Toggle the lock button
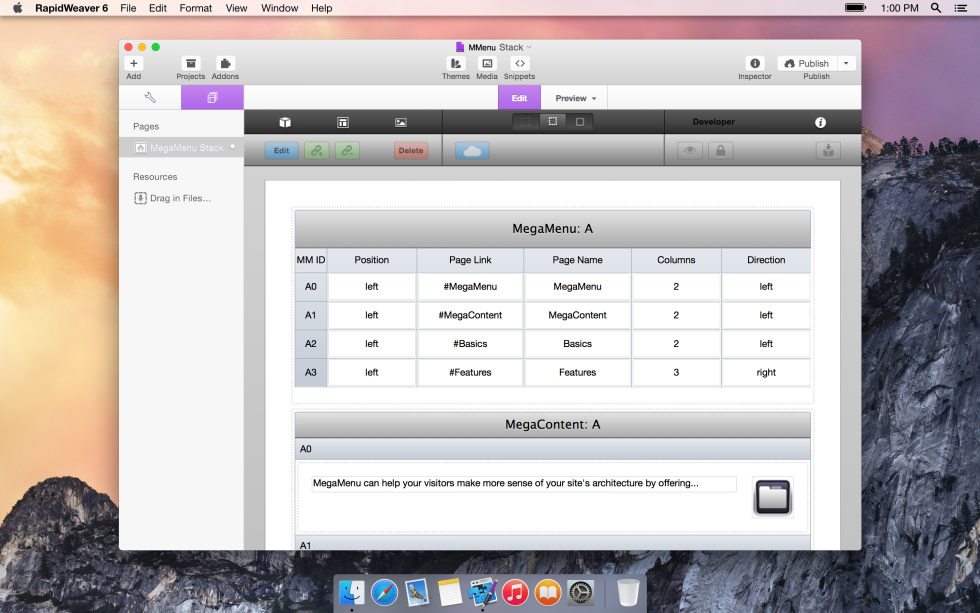This screenshot has width=980, height=613. (721, 151)
